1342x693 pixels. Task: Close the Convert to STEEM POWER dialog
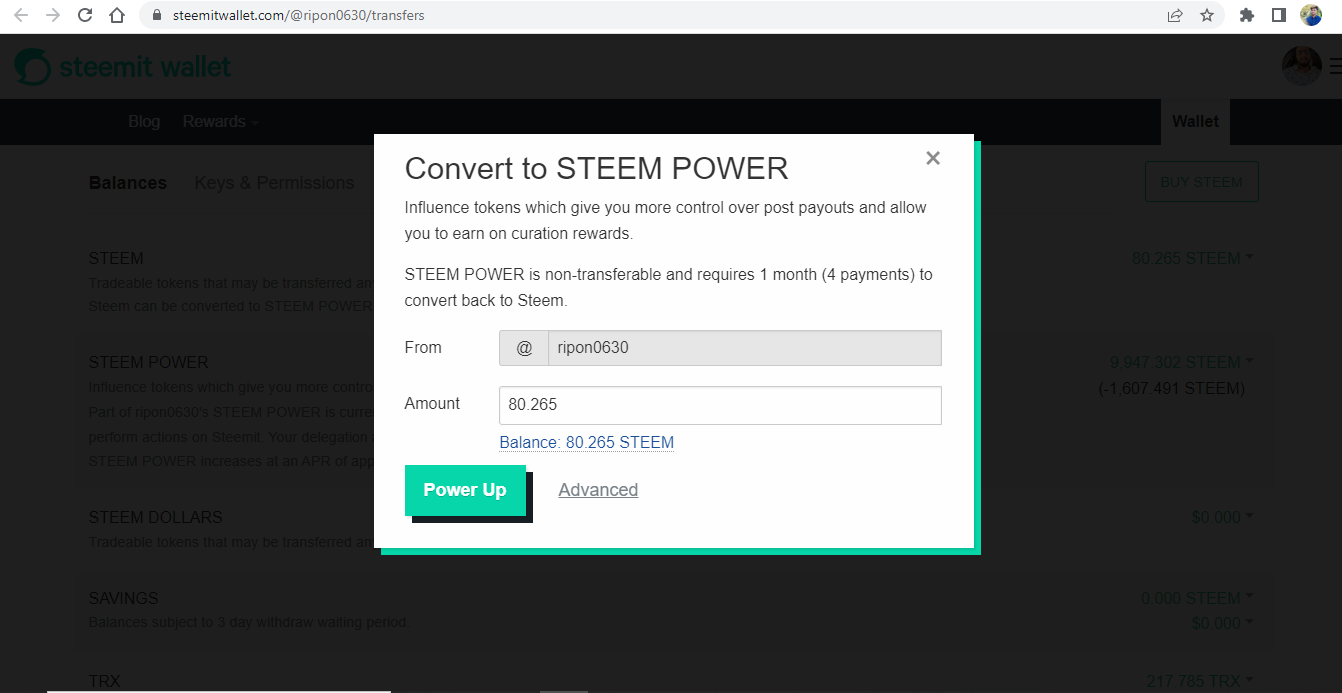[933, 158]
